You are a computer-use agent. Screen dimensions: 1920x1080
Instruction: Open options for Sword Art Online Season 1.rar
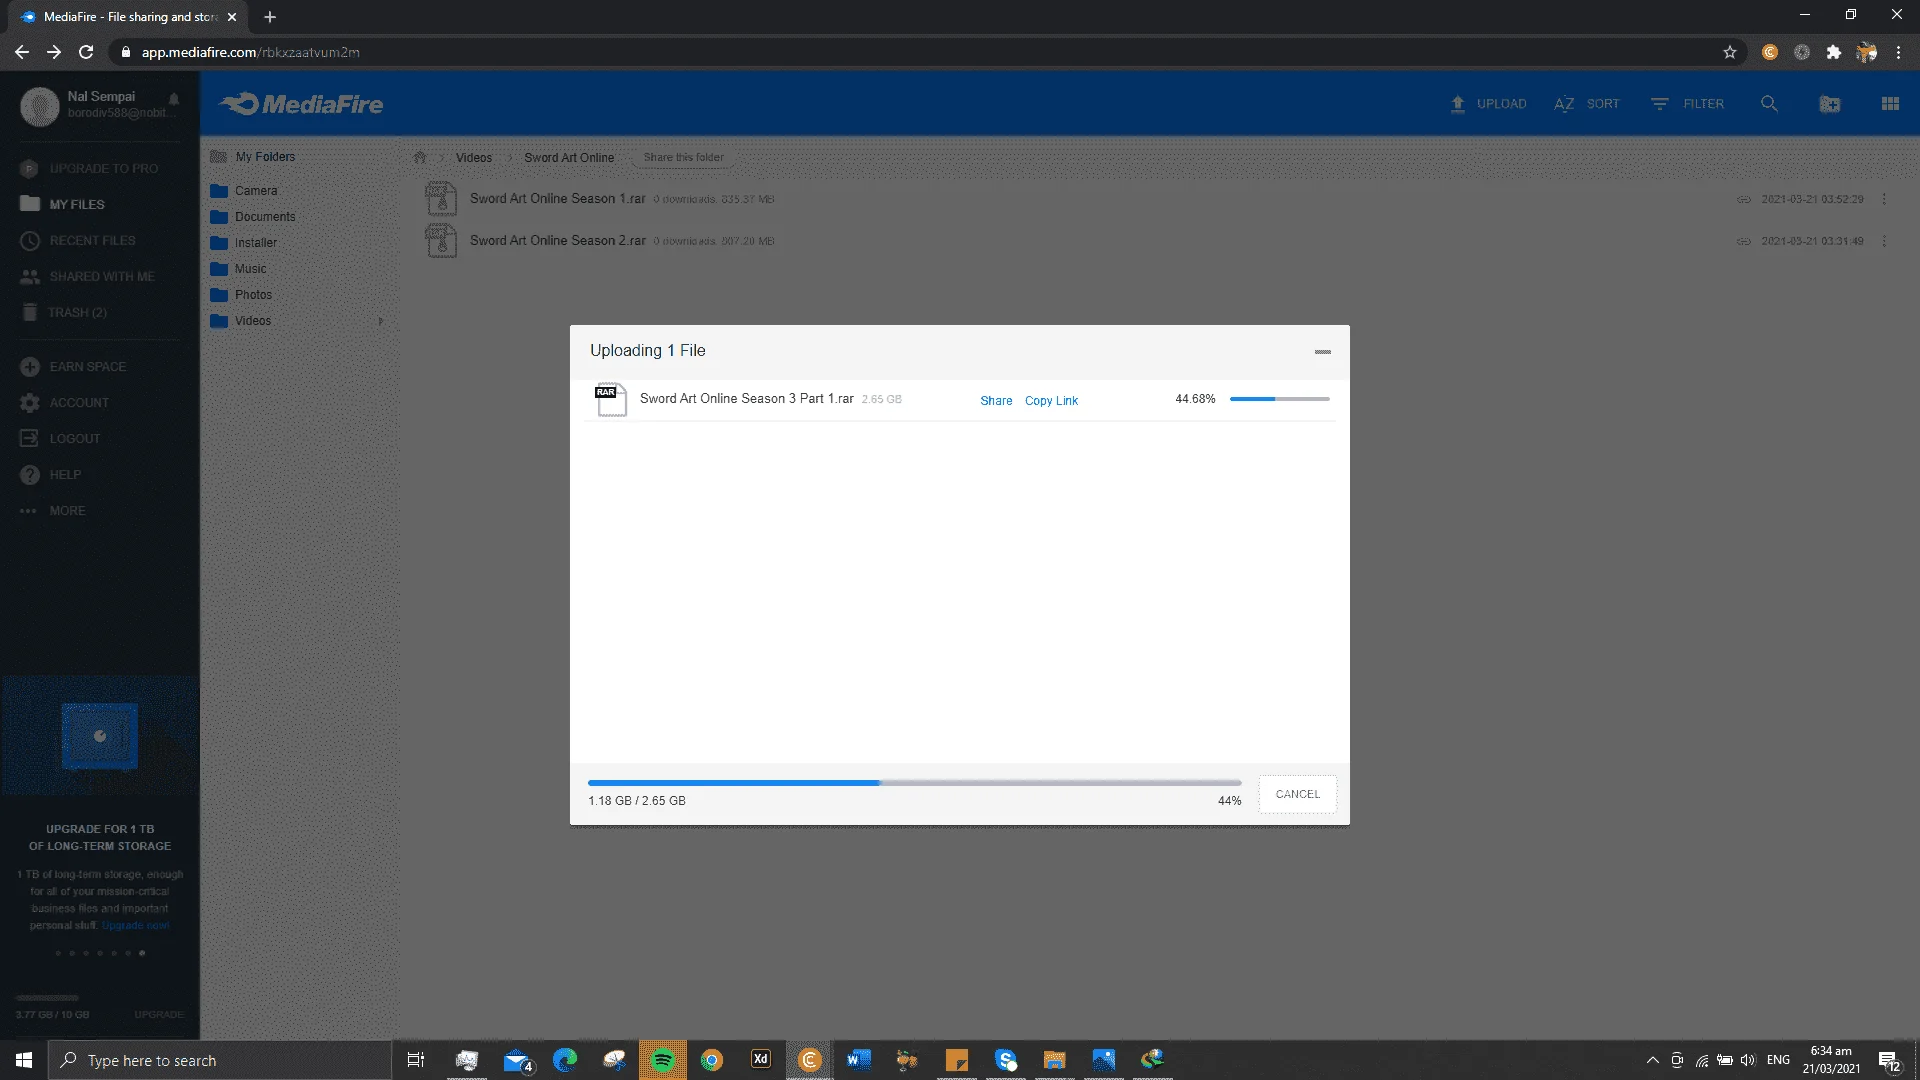click(x=1884, y=199)
